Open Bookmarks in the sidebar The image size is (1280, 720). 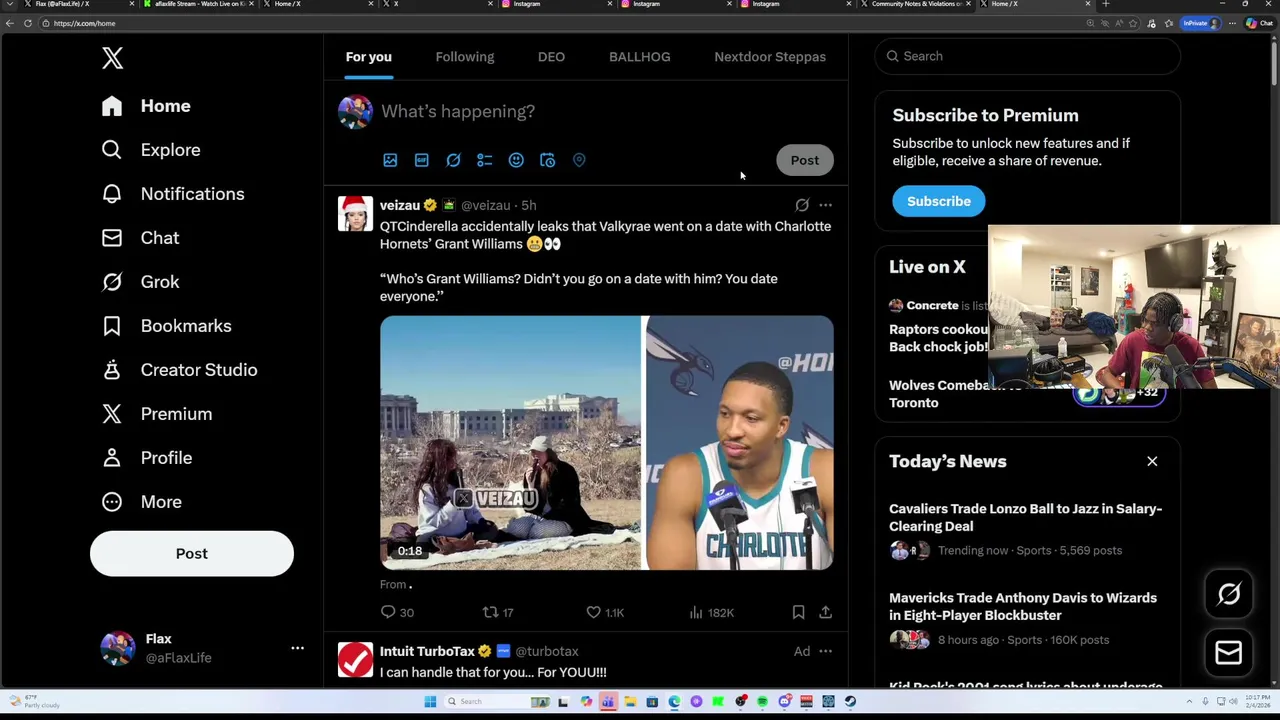166,326
